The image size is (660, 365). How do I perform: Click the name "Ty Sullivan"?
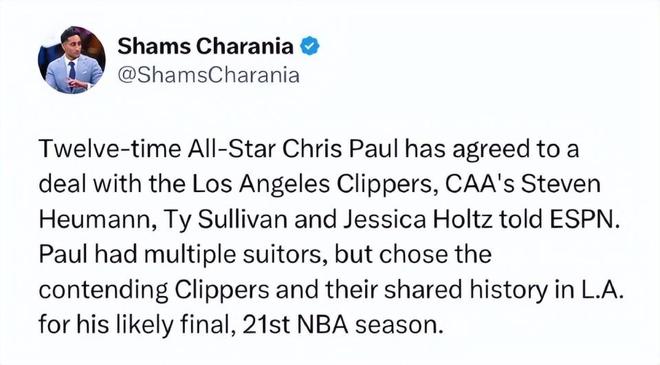coord(221,219)
